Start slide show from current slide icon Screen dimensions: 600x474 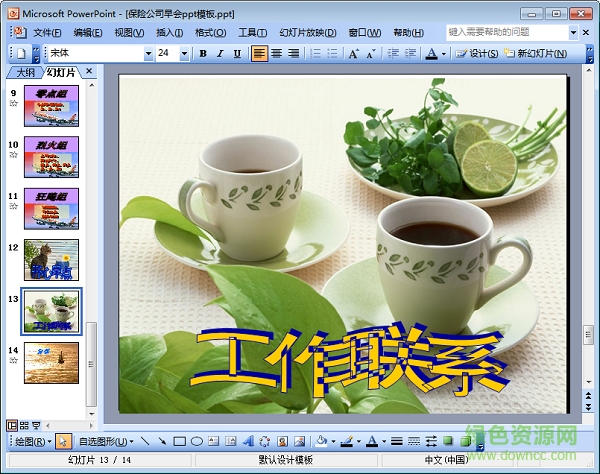(x=37, y=425)
